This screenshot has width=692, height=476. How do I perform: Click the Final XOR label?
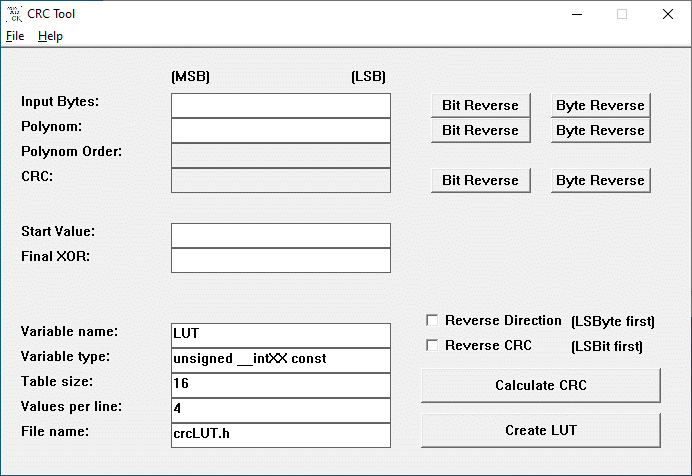click(x=56, y=256)
